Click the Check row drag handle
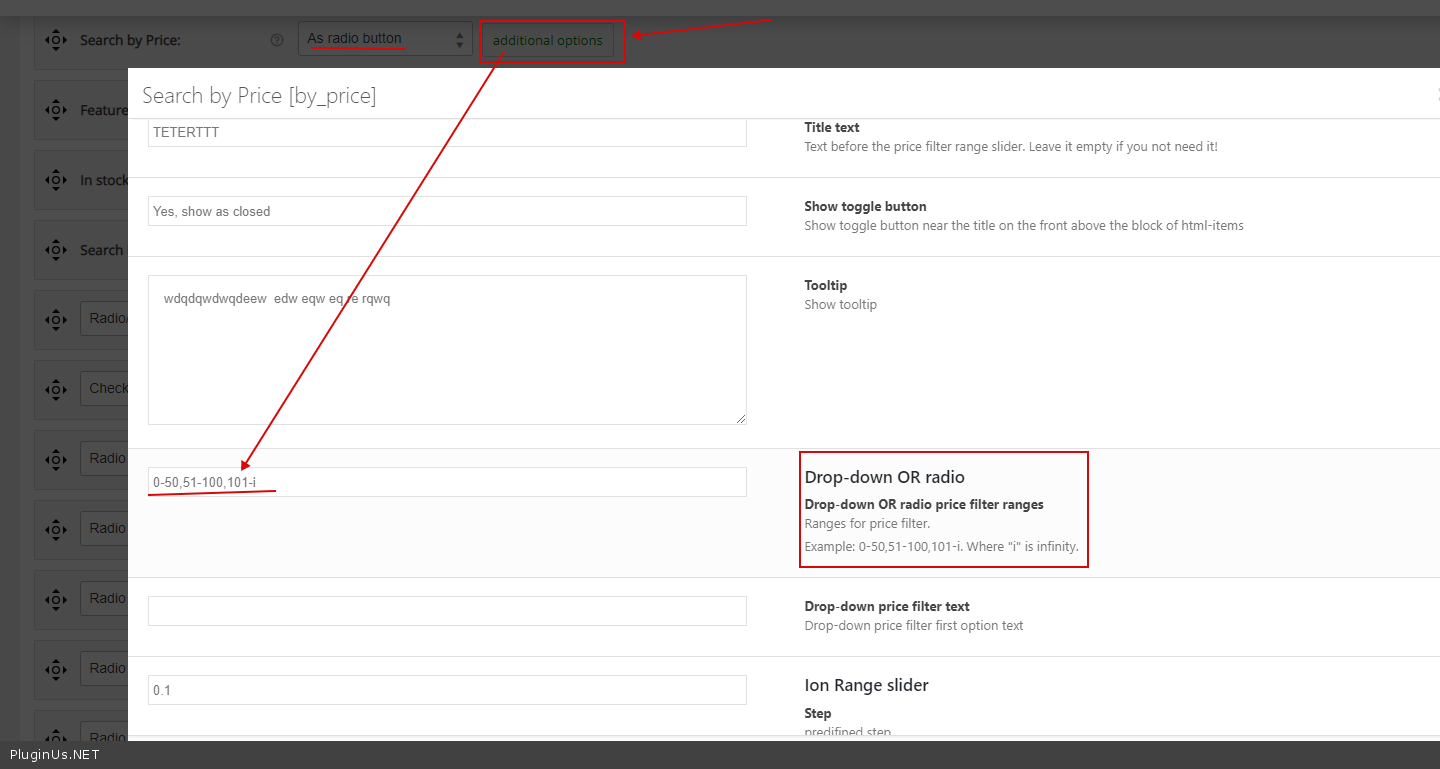Viewport: 1440px width, 769px height. [55, 388]
